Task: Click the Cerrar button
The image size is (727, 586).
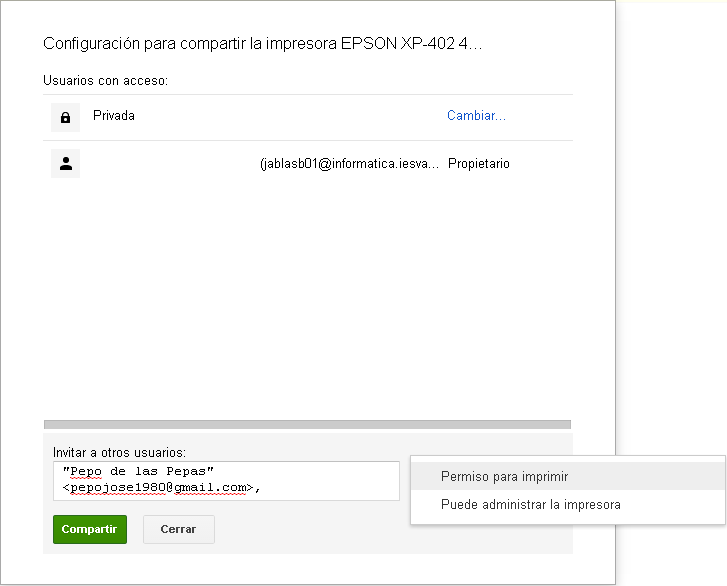Action: click(178, 529)
